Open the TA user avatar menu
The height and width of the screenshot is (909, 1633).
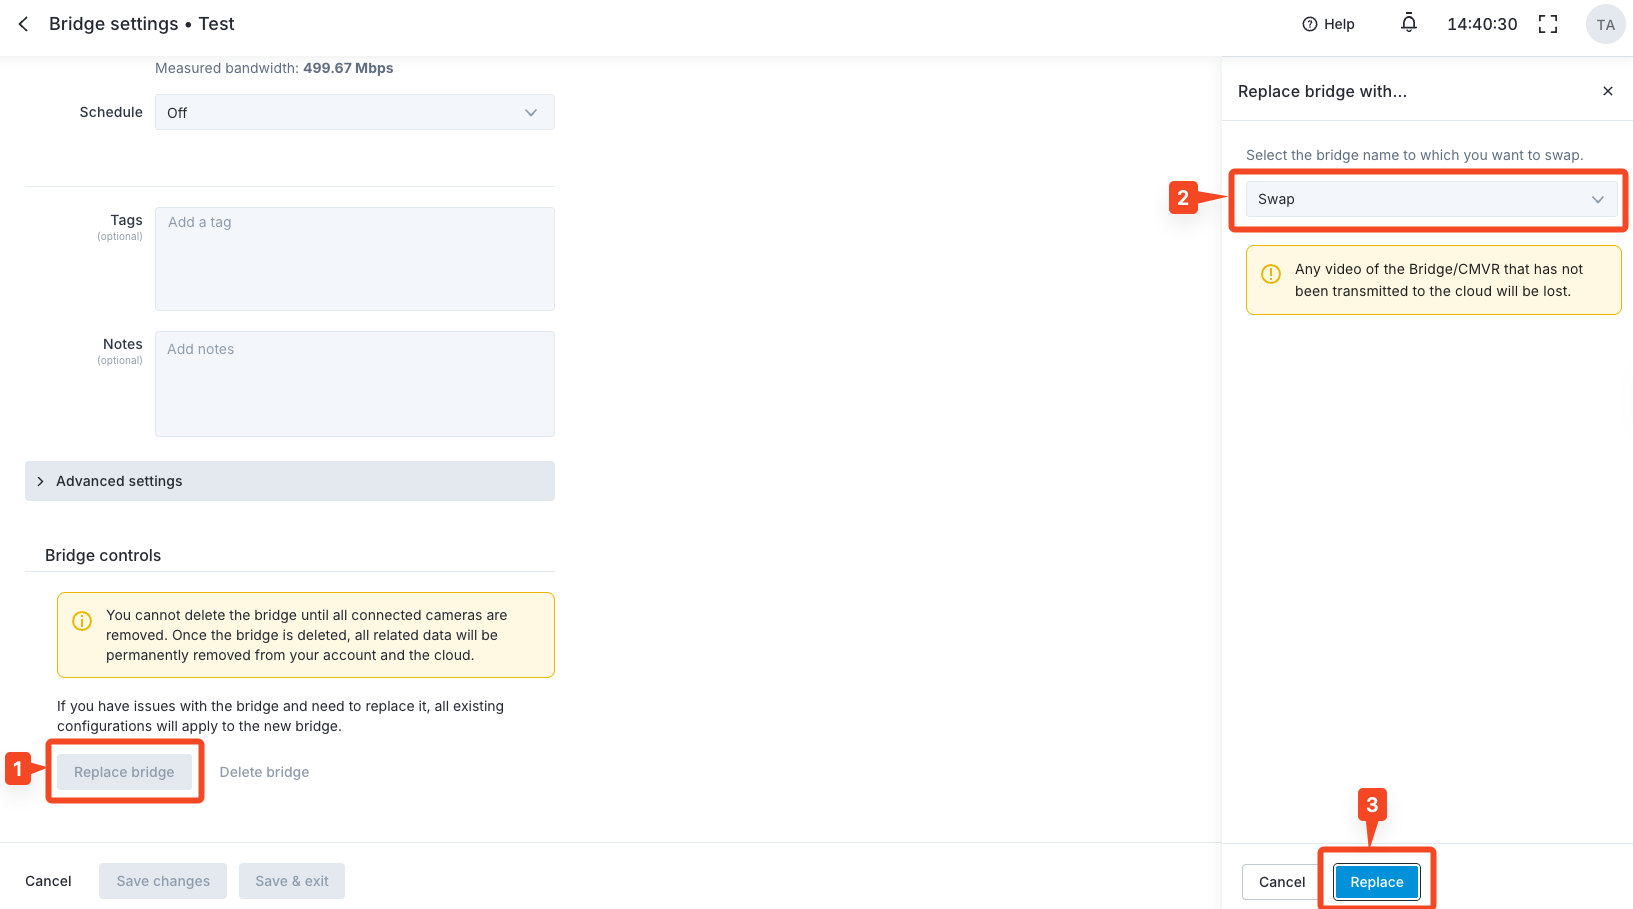tap(1605, 25)
